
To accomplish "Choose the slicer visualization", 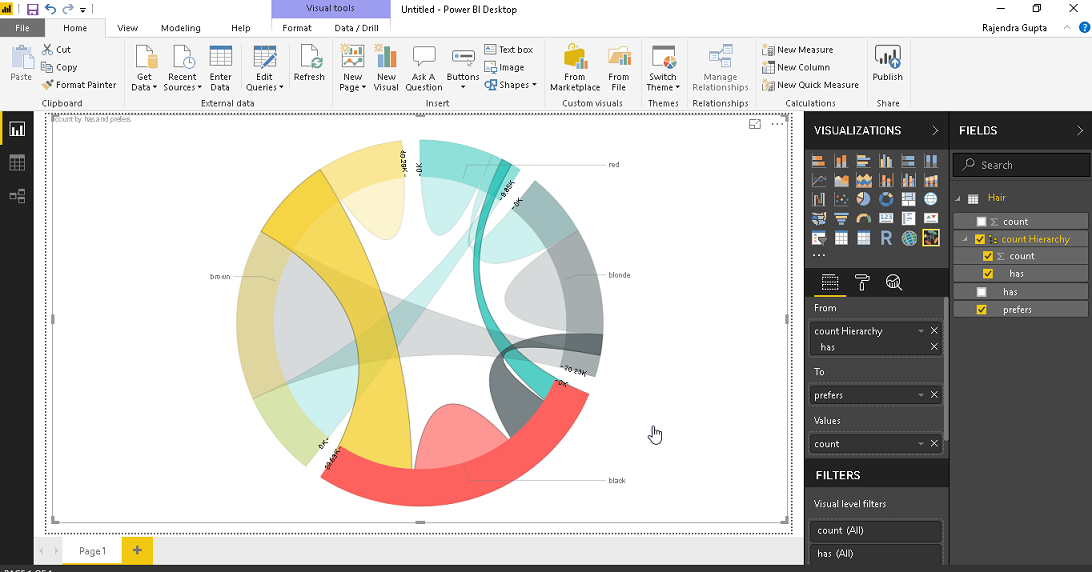I will pyautogui.click(x=819, y=238).
